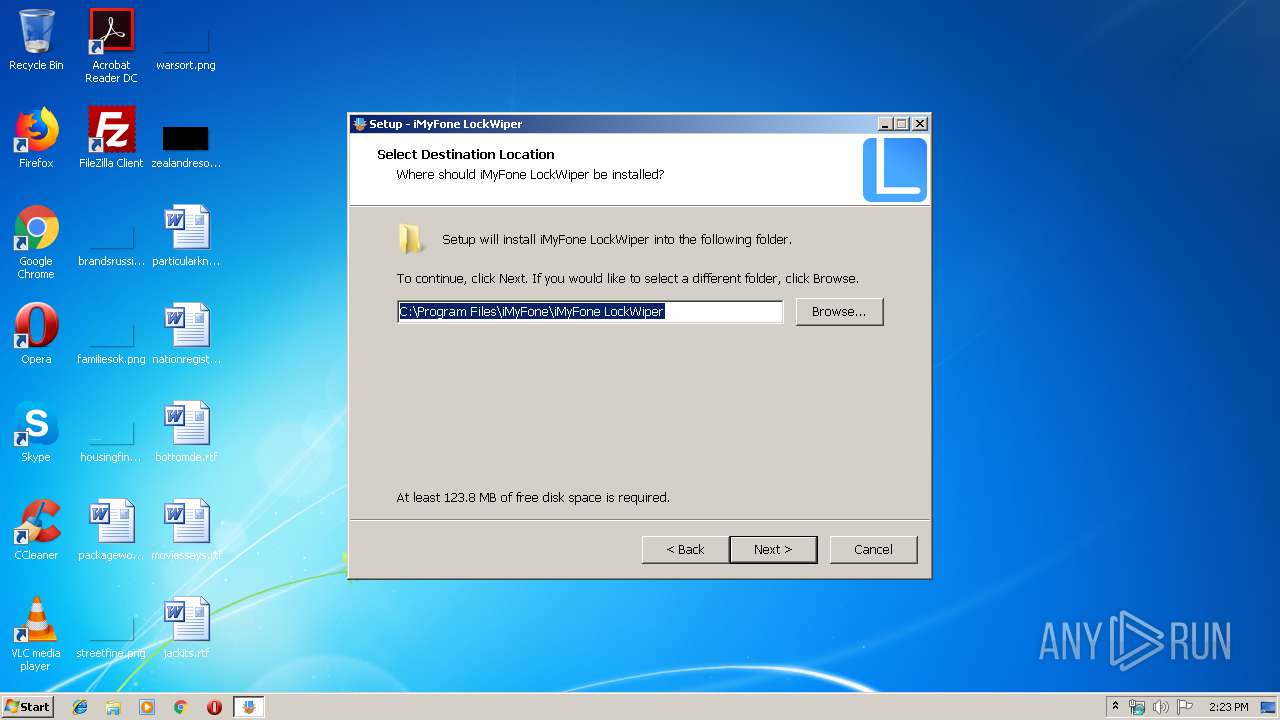Launch VLC media player shortcut
Viewport: 1280px width, 720px height.
pyautogui.click(x=36, y=634)
